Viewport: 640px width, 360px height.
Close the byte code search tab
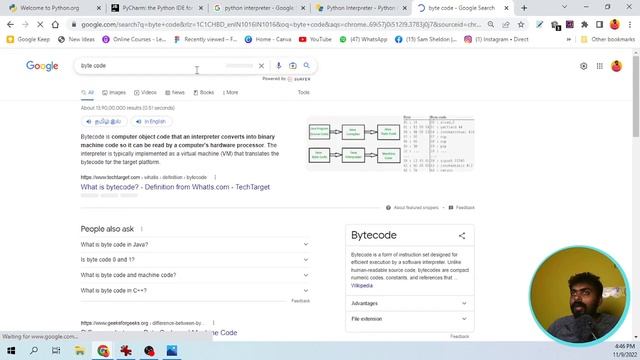tap(507, 8)
